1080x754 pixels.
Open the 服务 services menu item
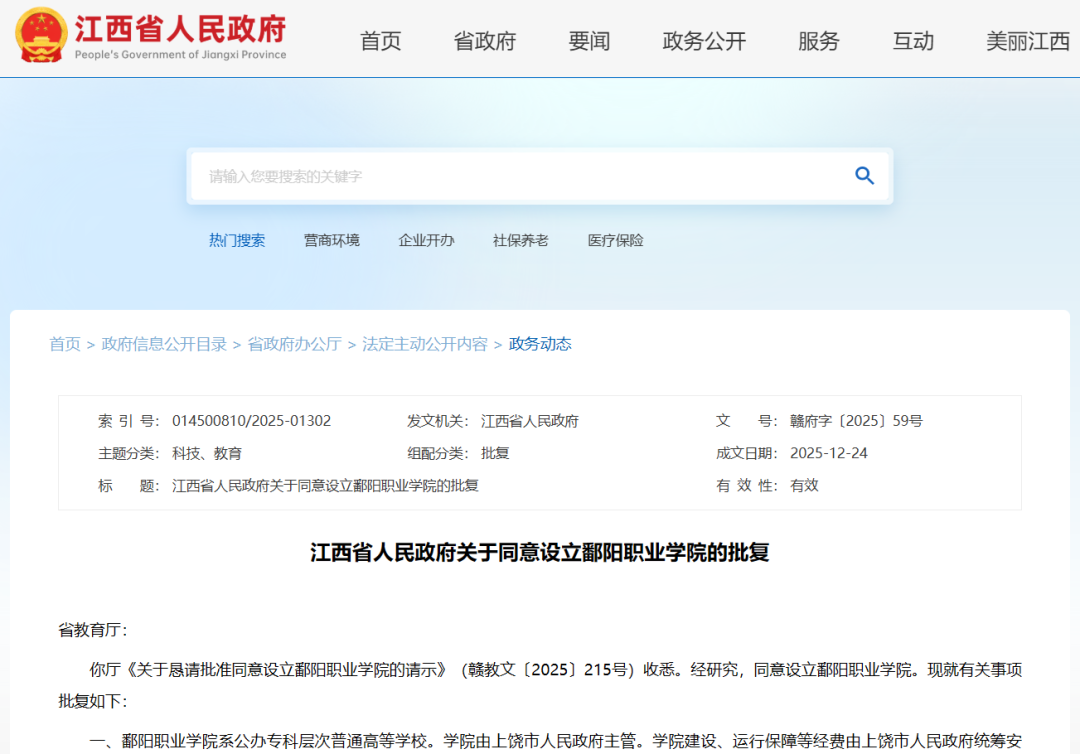click(819, 42)
